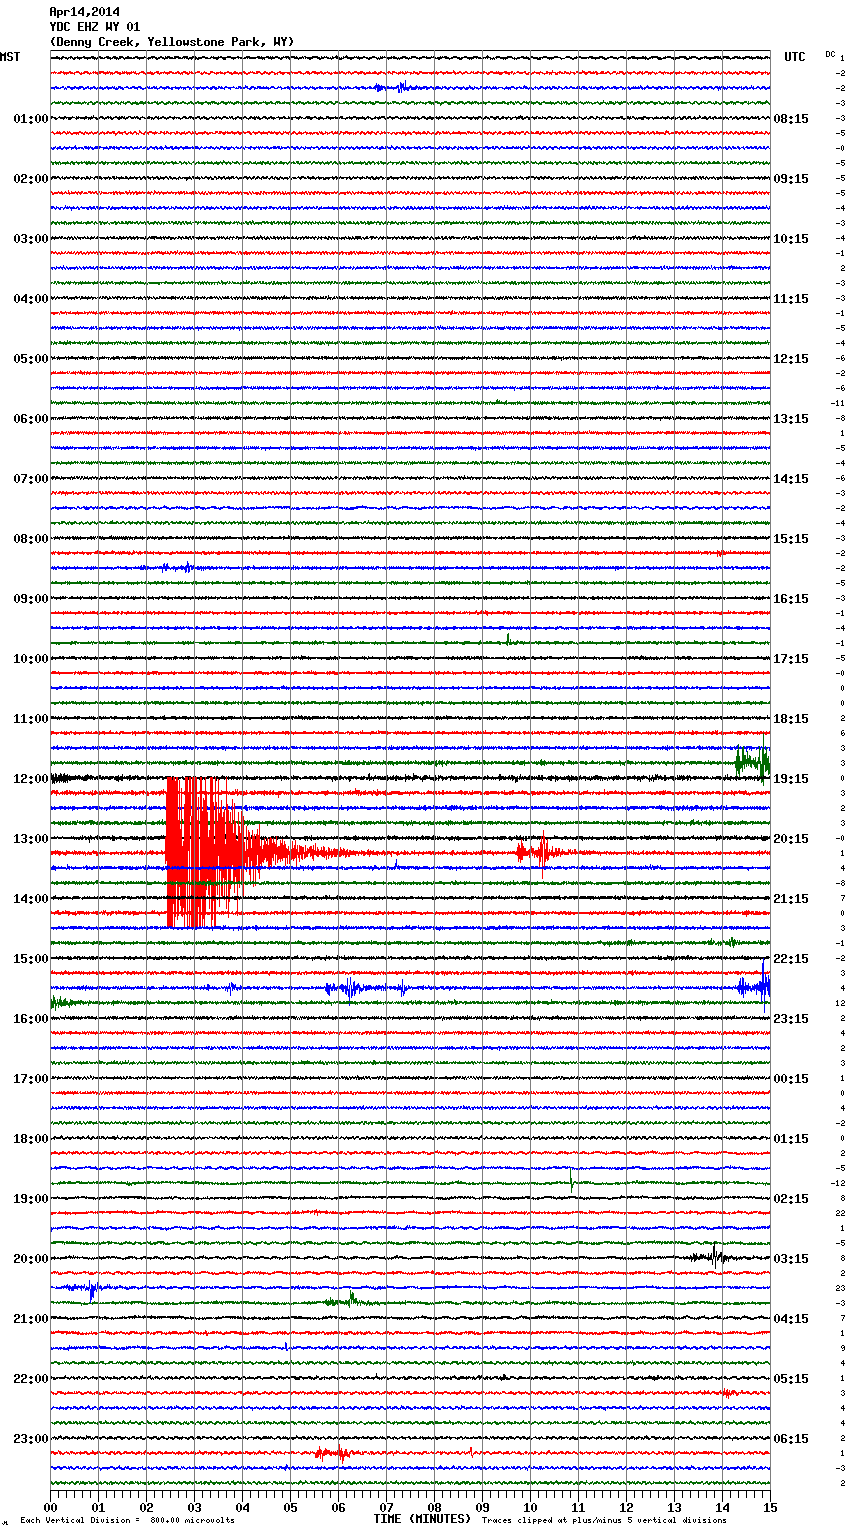850x1534 pixels.
Task: Click the '00' minute axis tick label
Action: point(51,1507)
